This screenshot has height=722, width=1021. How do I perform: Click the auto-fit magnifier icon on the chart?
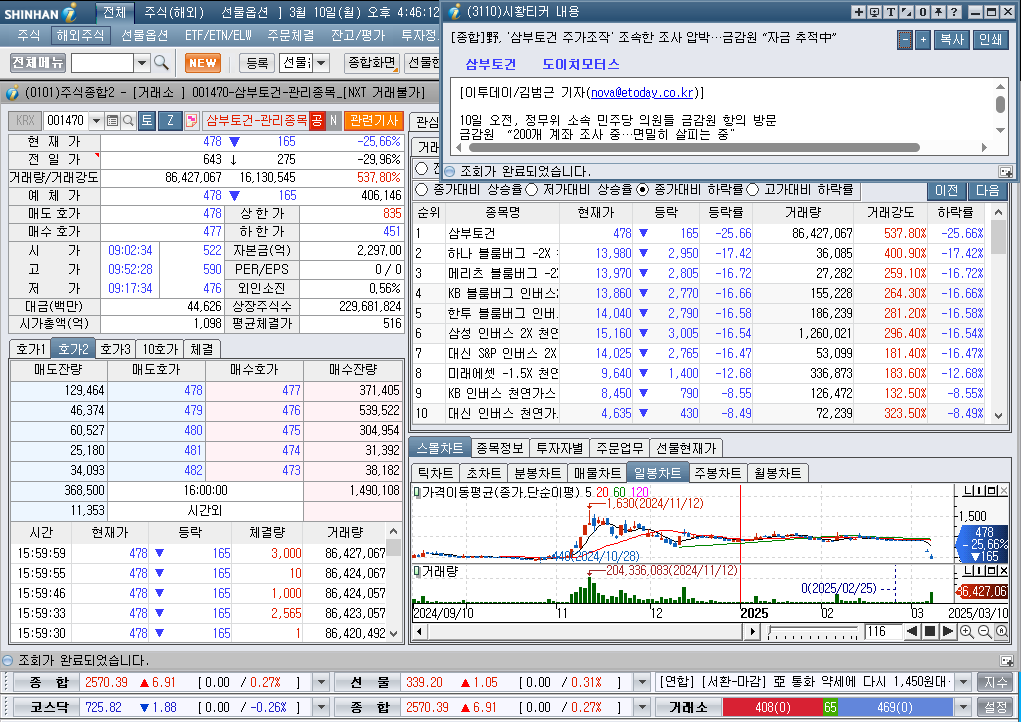tap(1001, 631)
